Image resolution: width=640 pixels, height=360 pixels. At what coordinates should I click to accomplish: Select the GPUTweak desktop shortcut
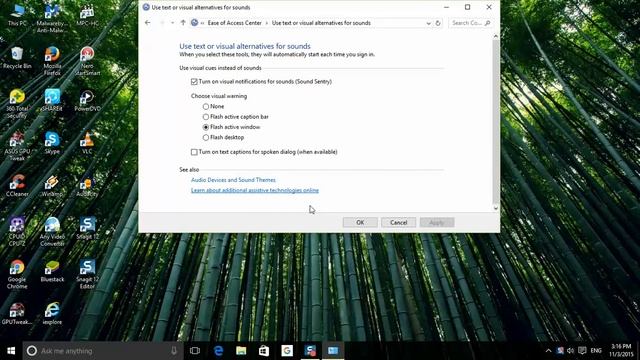click(x=17, y=313)
